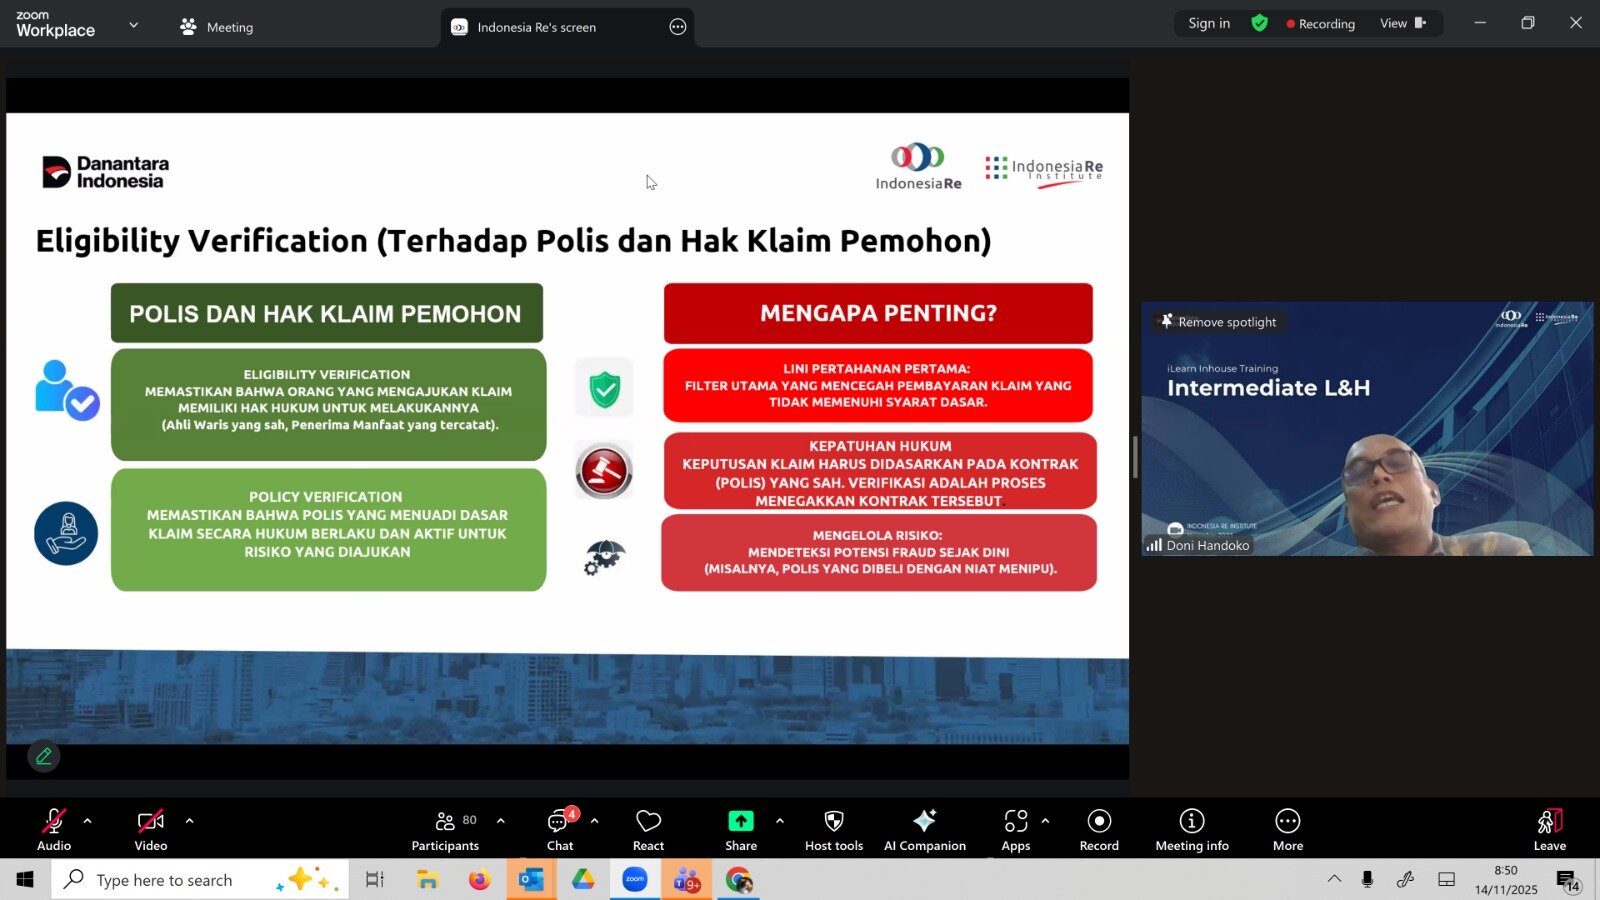Screen dimensions: 1600x900
Task: Expand audio options arrow next to Audio
Action: [x=88, y=821]
